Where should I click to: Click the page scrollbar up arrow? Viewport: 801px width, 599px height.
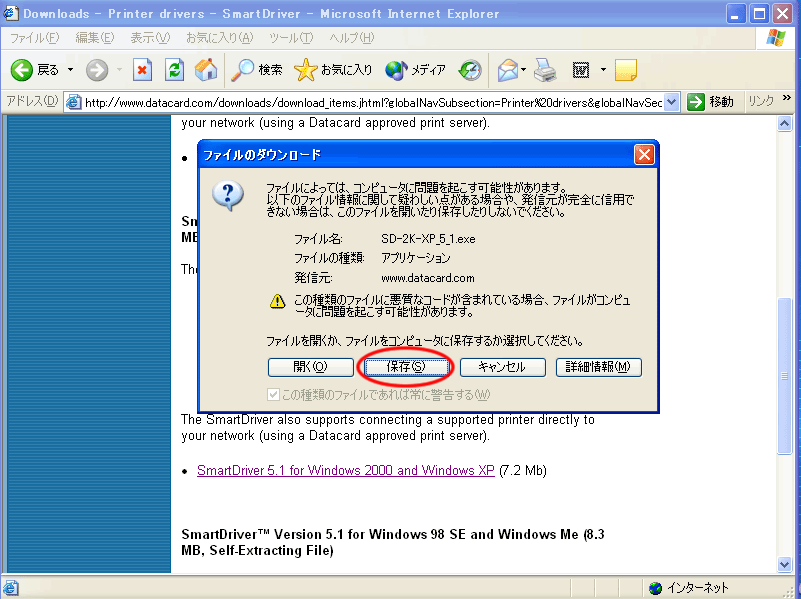(785, 124)
